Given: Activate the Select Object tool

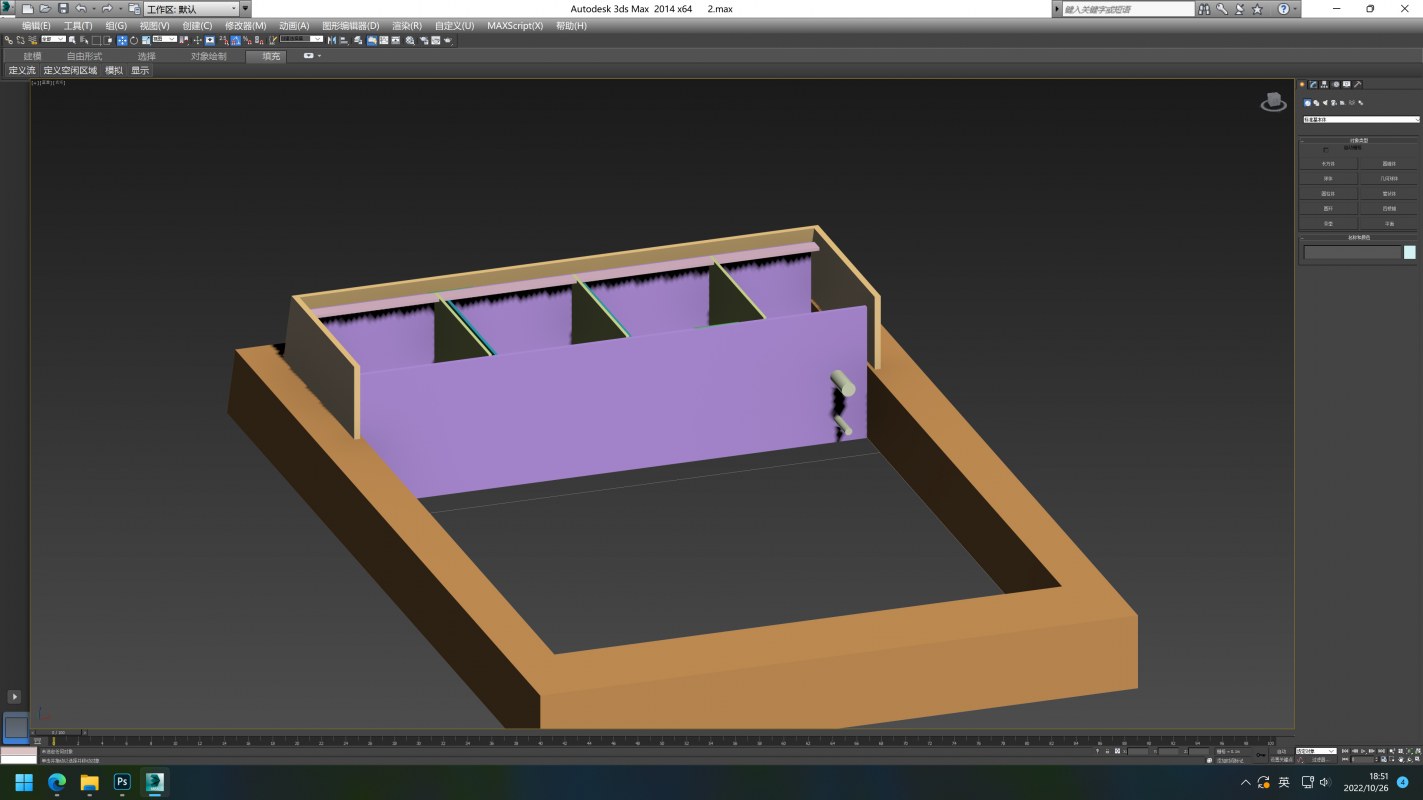Looking at the screenshot, I should [x=72, y=40].
